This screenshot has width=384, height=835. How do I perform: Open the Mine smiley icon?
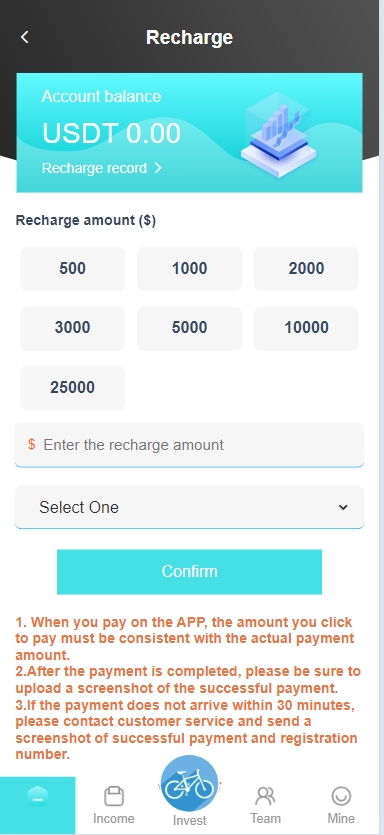pos(341,797)
